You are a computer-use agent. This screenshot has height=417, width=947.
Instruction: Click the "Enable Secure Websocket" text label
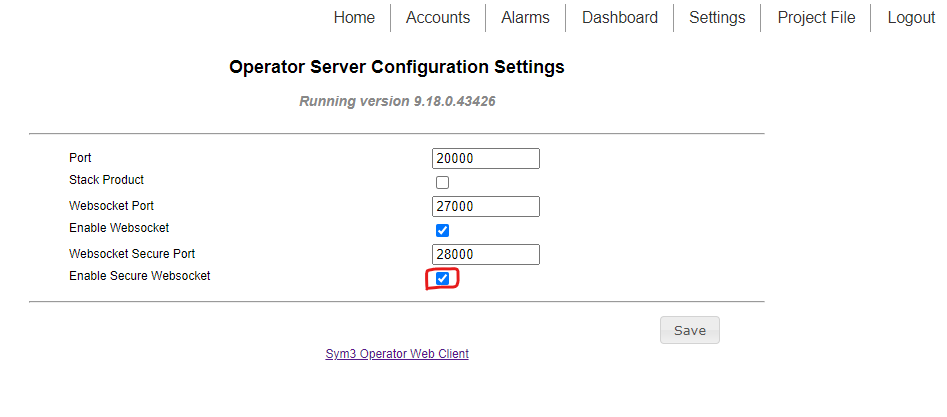[140, 276]
